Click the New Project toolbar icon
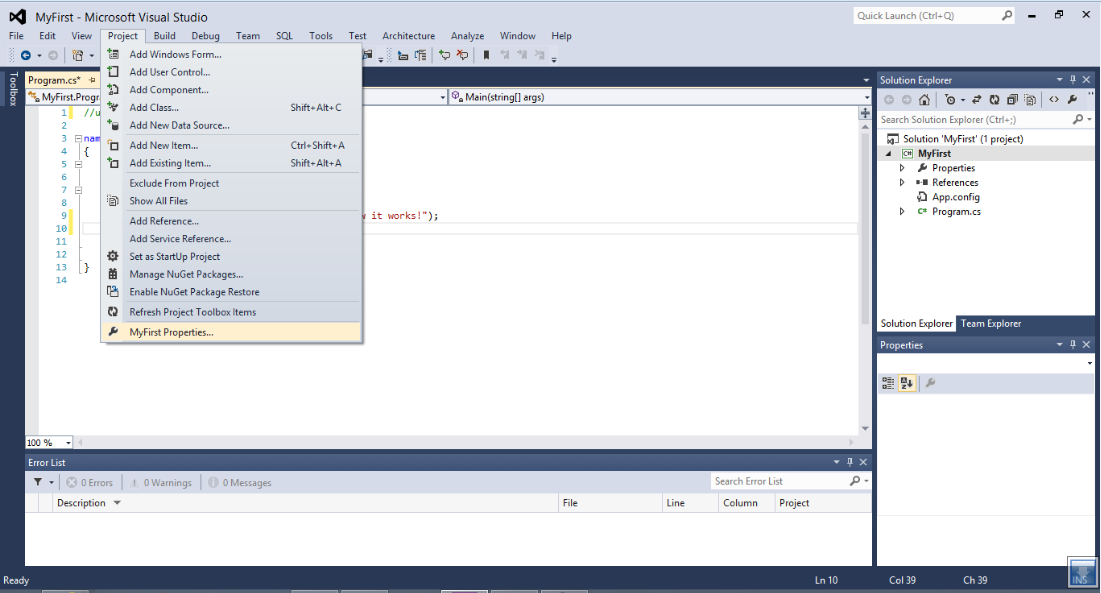 tap(78, 55)
